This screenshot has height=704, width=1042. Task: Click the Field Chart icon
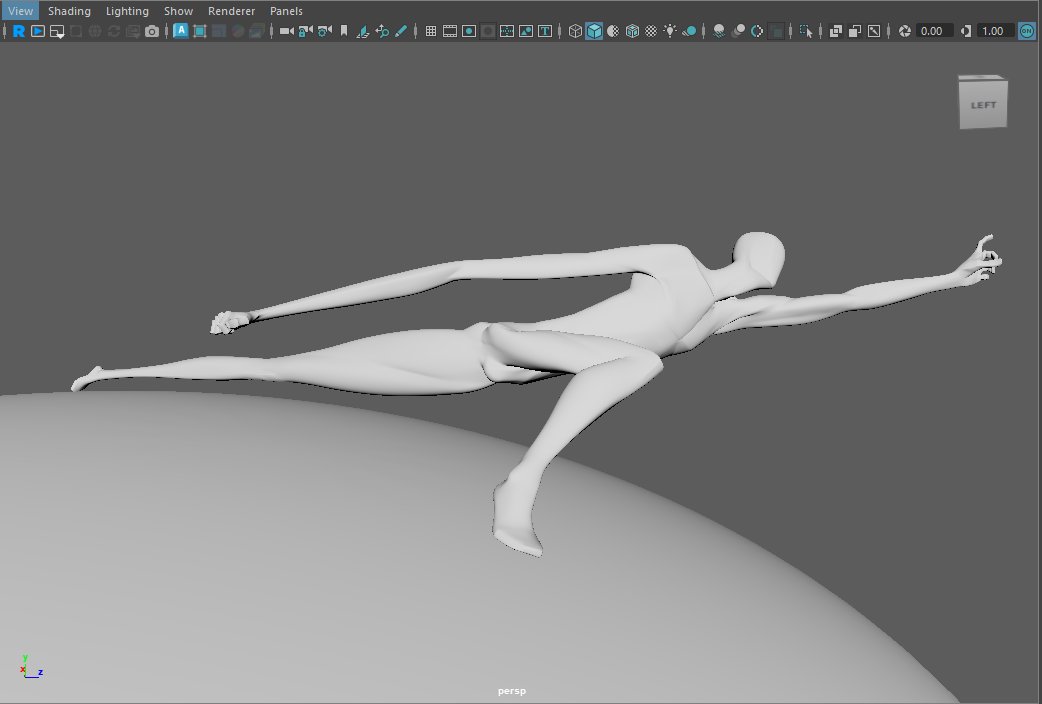[x=507, y=31]
